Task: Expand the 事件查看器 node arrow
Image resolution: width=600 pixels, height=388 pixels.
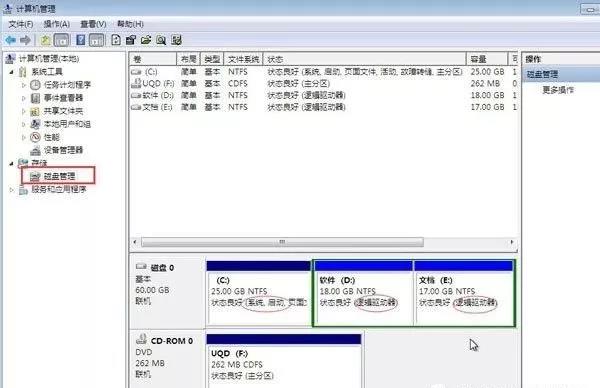Action: point(24,98)
